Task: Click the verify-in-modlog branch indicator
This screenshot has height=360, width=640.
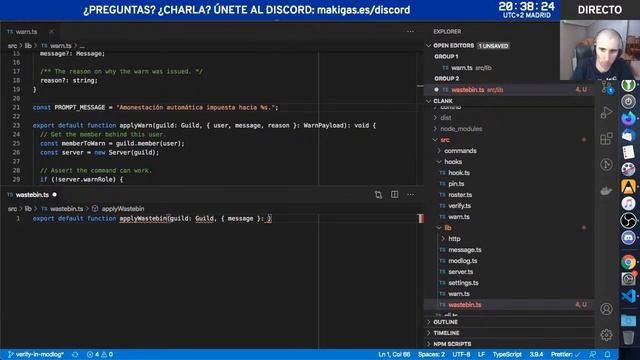Action: [x=36, y=355]
